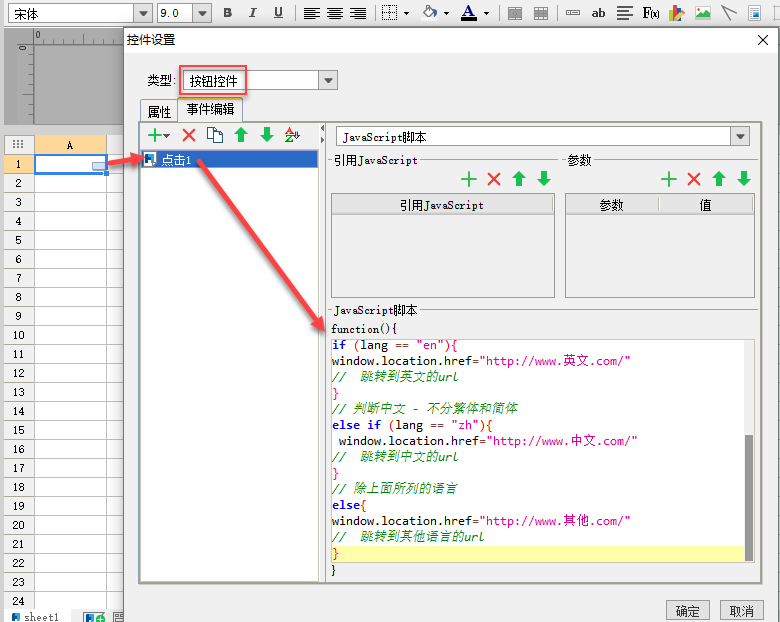
Task: Delete the selected event with red X
Action: click(x=189, y=135)
